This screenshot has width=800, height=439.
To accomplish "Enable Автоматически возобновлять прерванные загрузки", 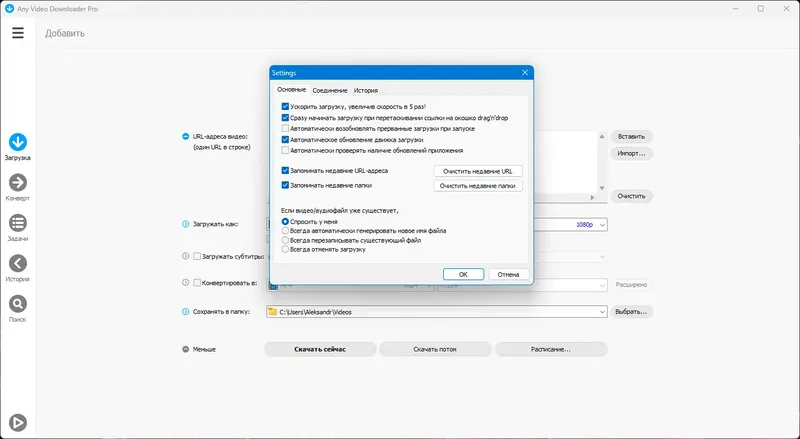I will [x=285, y=129].
